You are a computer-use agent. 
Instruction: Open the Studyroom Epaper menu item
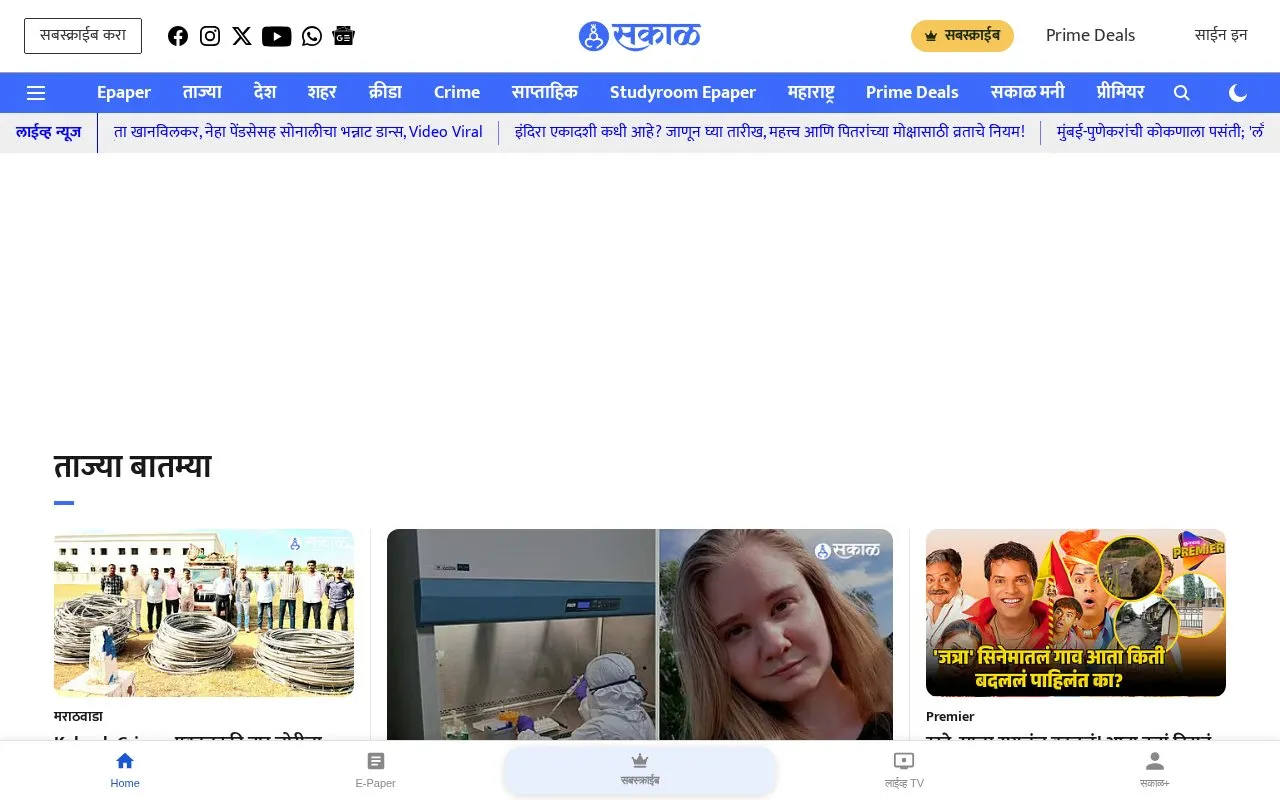click(683, 93)
